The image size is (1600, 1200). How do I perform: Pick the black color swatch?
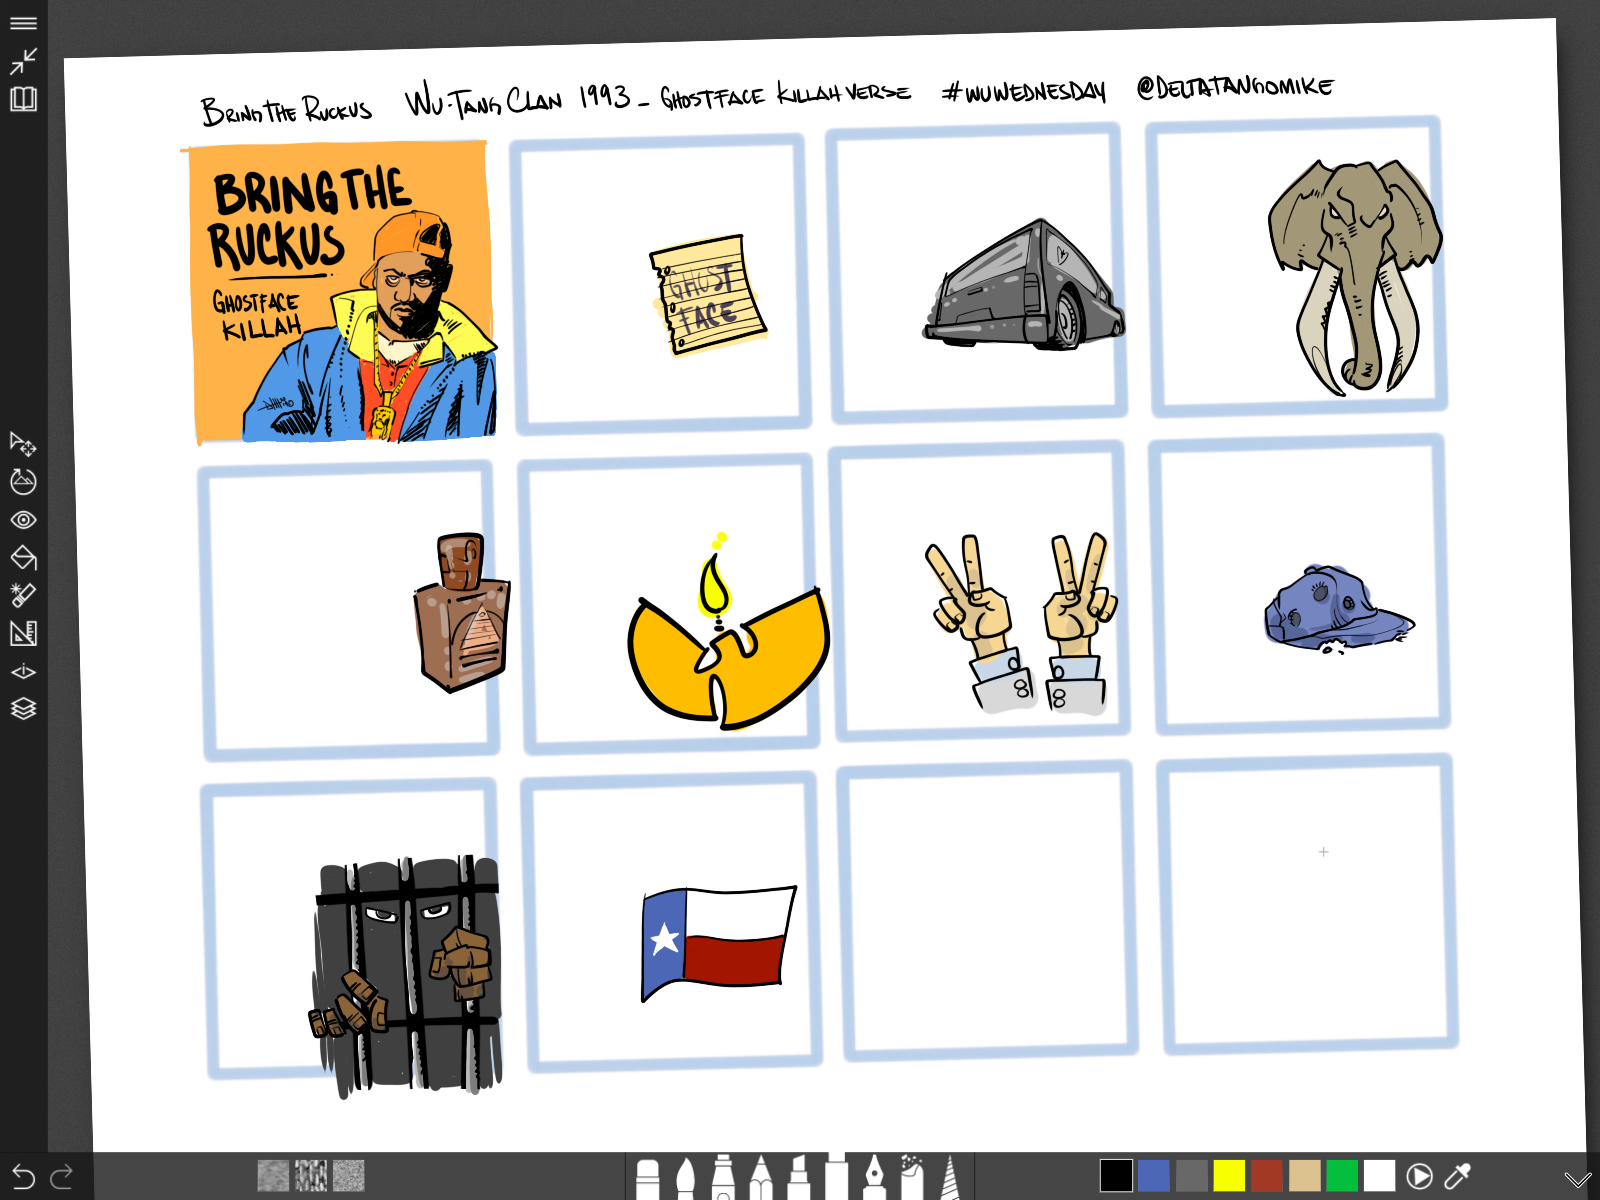[x=1116, y=1176]
